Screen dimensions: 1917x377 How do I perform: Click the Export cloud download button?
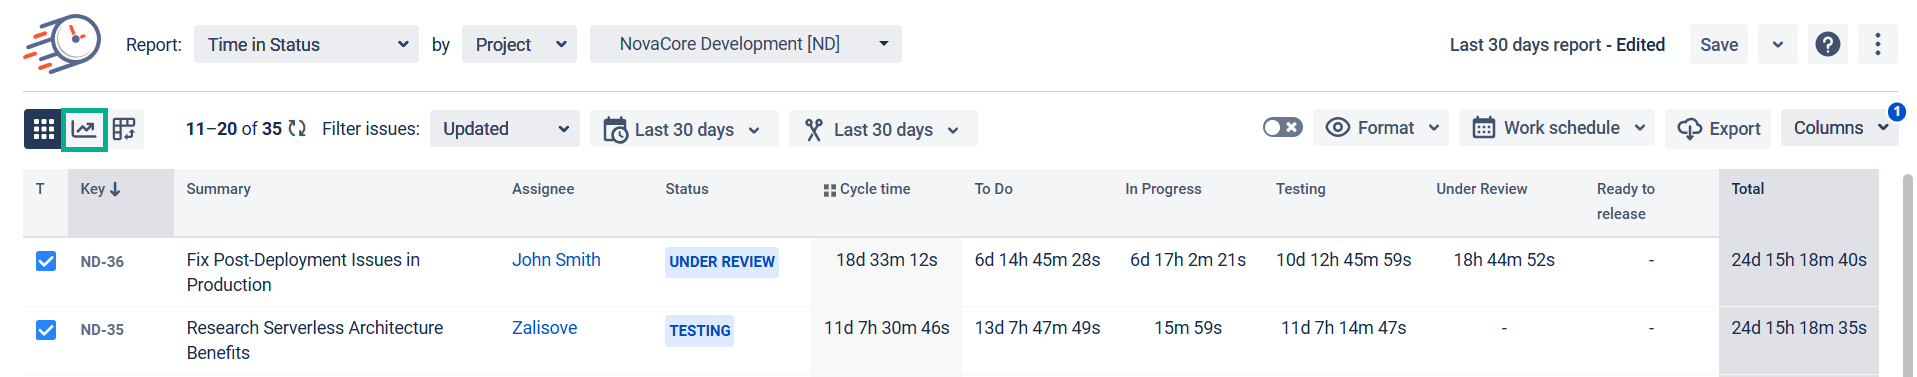1718,129
